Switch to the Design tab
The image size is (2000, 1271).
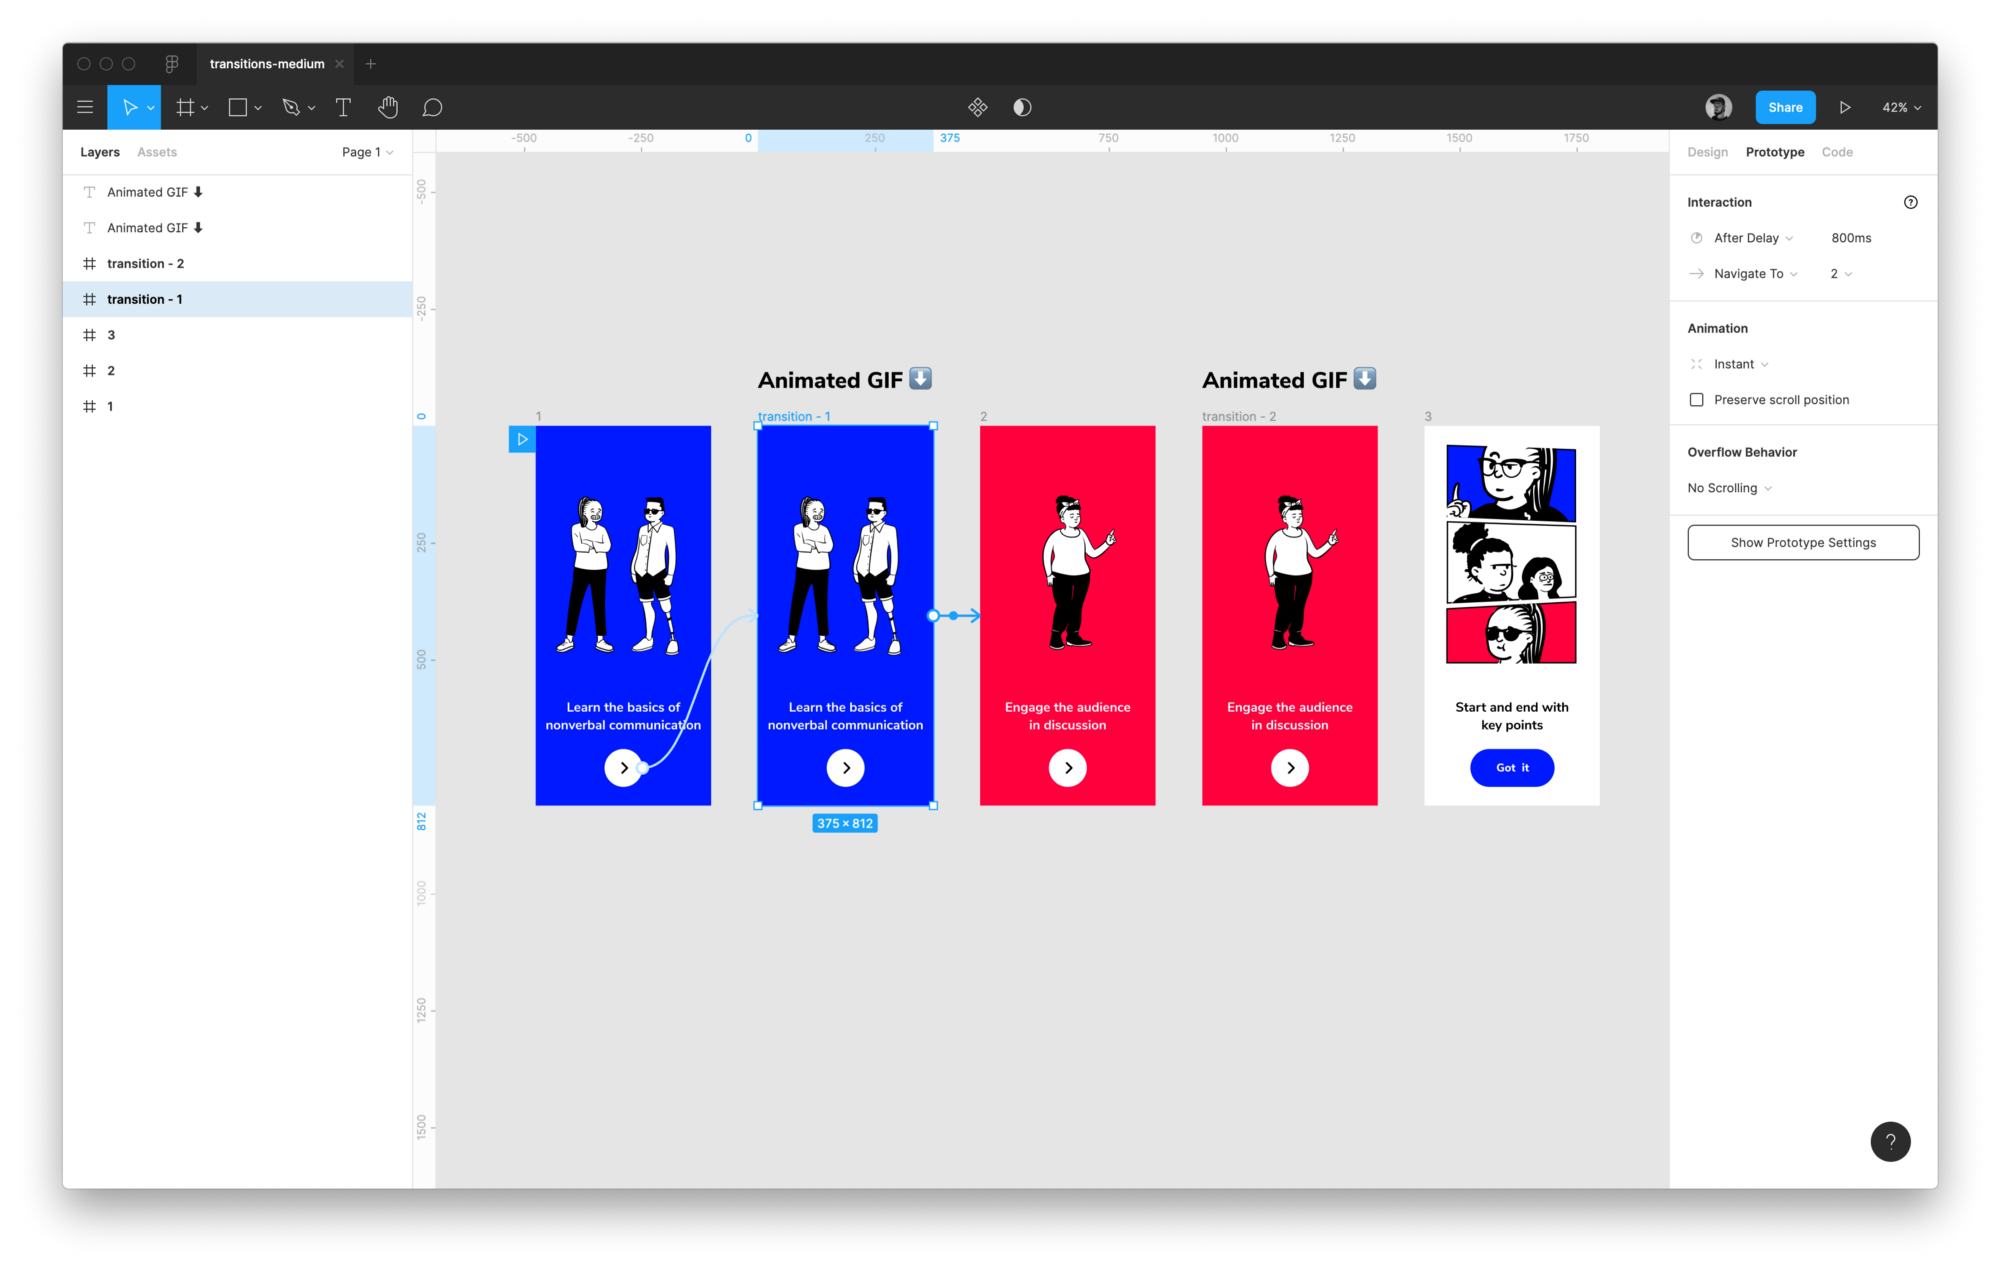coord(1706,152)
